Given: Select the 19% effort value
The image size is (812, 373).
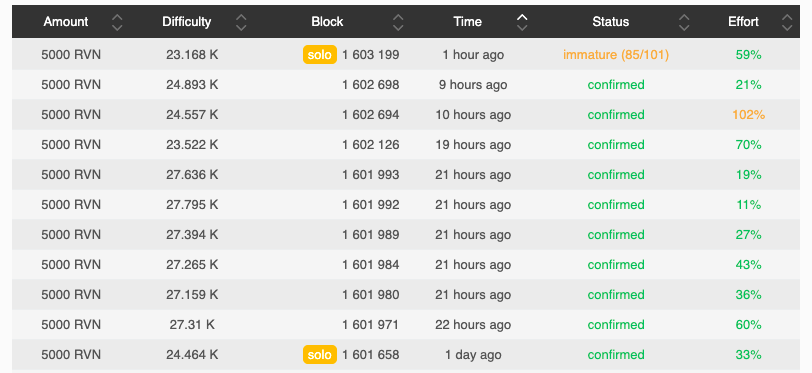Looking at the screenshot, I should [x=748, y=175].
